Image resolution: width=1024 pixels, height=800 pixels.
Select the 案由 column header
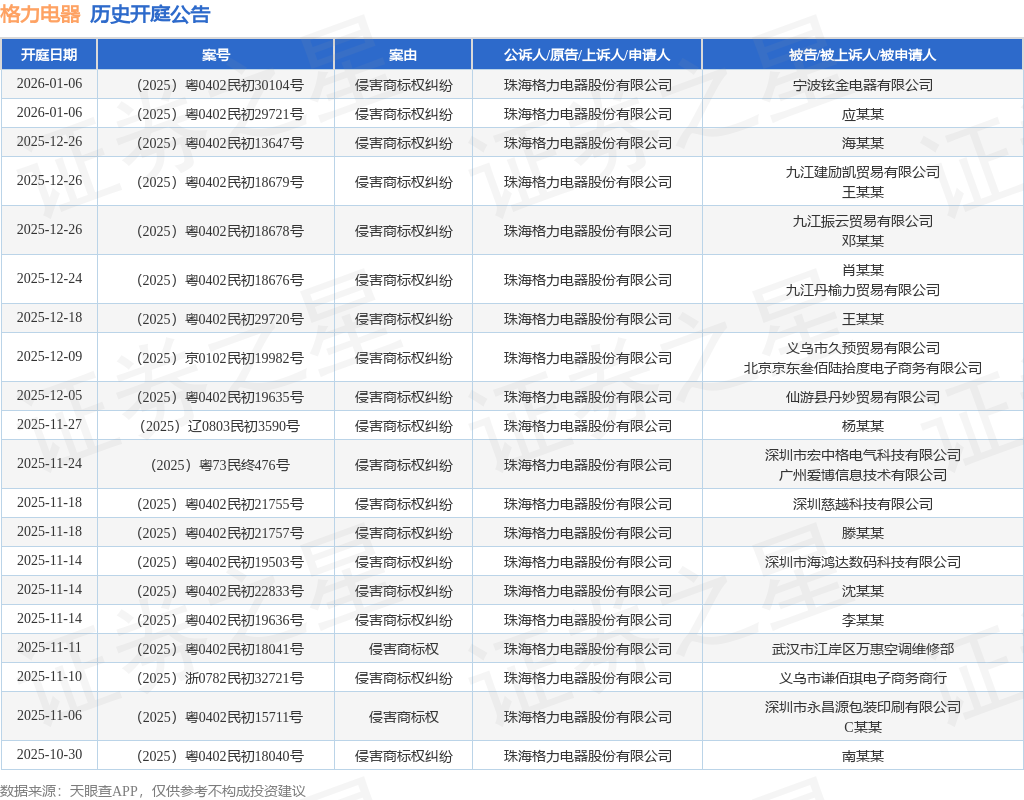pos(403,55)
